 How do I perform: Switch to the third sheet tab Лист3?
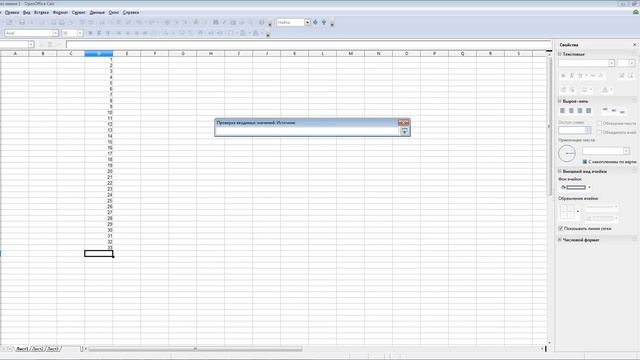coord(53,349)
